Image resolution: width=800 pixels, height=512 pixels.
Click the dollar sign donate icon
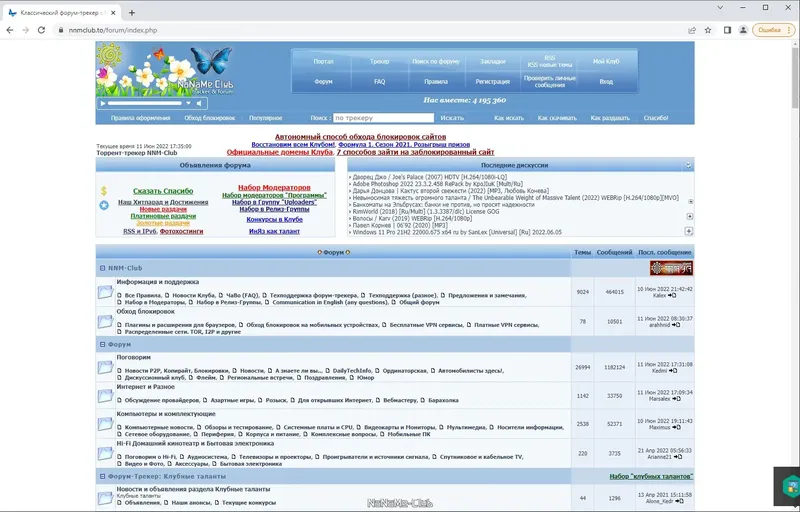104,191
